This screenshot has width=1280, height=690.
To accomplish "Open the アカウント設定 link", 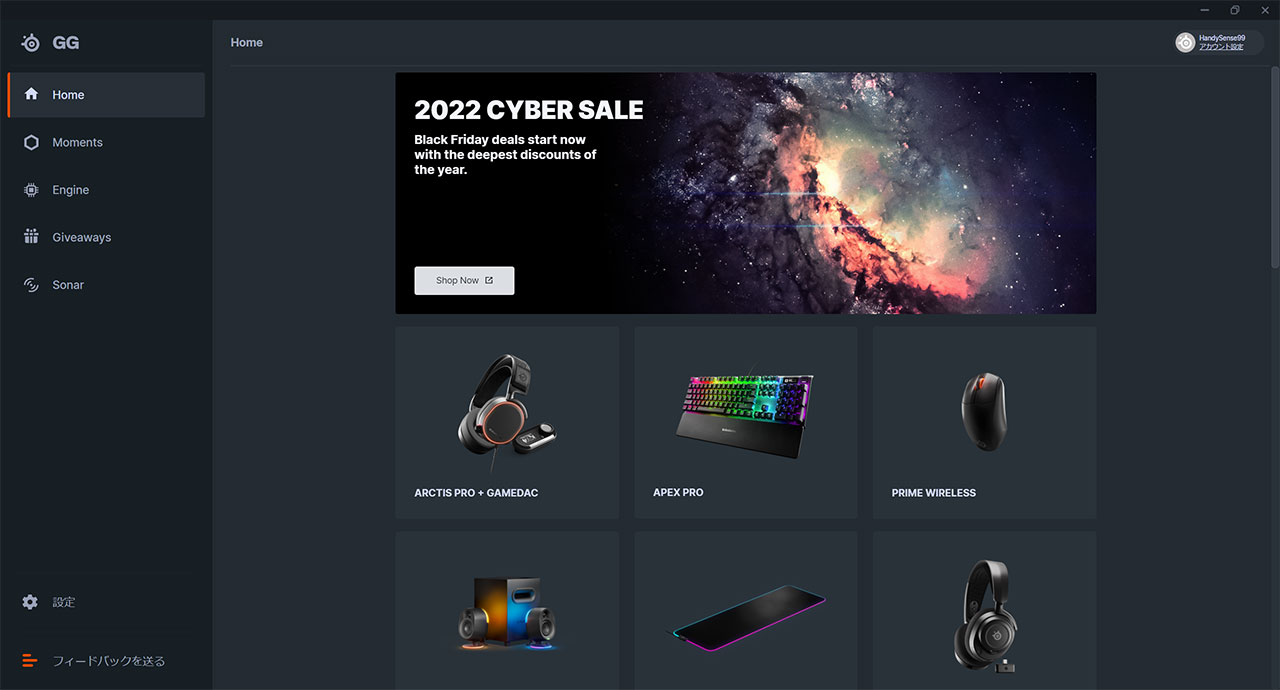I will 1221,47.
